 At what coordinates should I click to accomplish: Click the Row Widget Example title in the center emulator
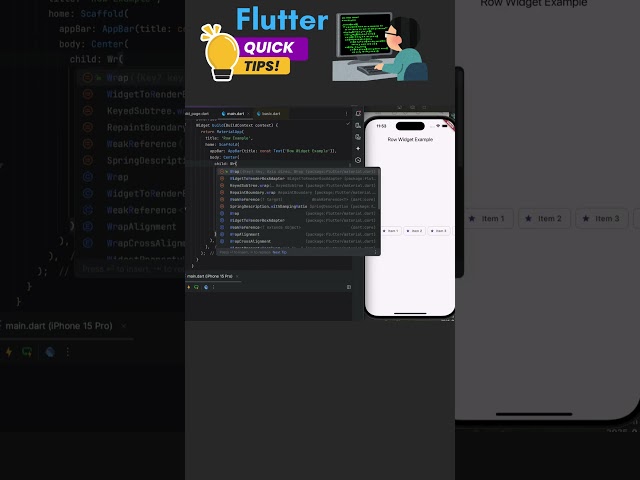(x=410, y=140)
